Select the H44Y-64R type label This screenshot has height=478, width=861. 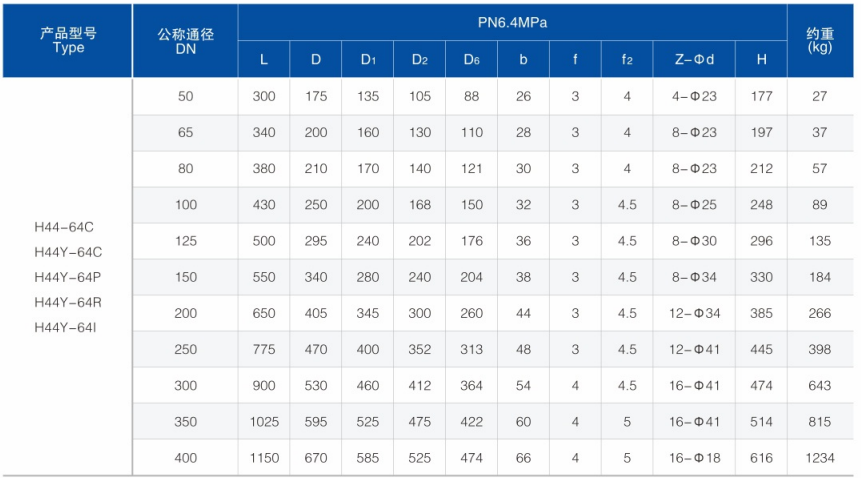68,303
